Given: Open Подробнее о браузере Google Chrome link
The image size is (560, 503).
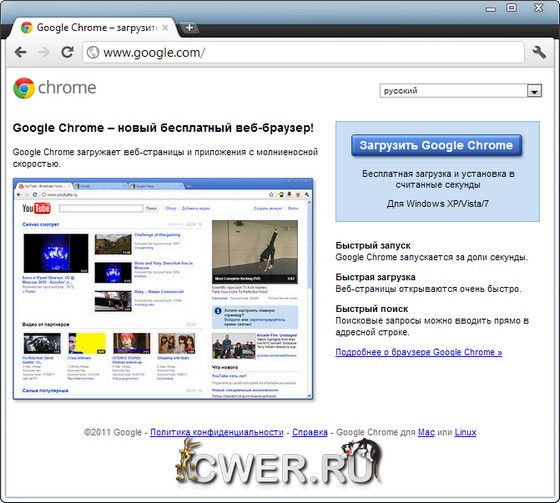Looking at the screenshot, I should (419, 352).
